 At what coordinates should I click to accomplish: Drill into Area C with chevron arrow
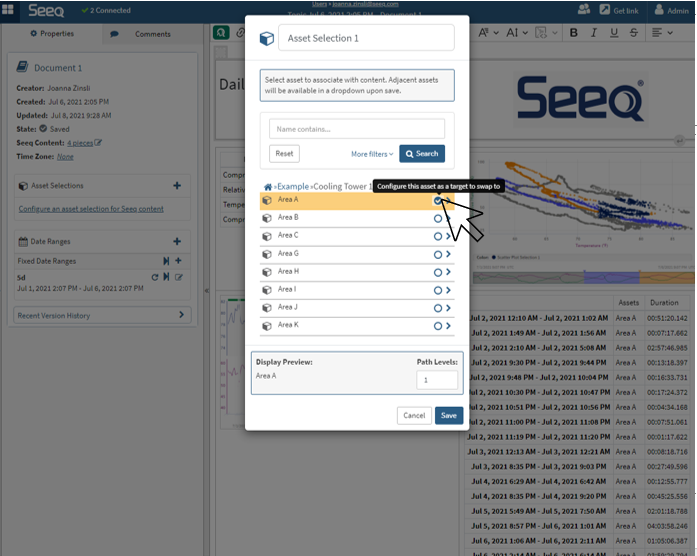click(448, 236)
